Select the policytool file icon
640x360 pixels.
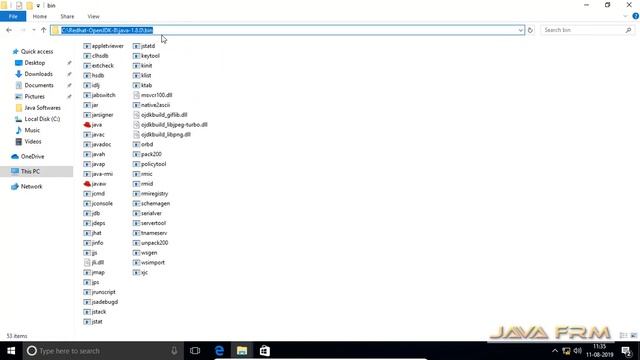click(136, 164)
